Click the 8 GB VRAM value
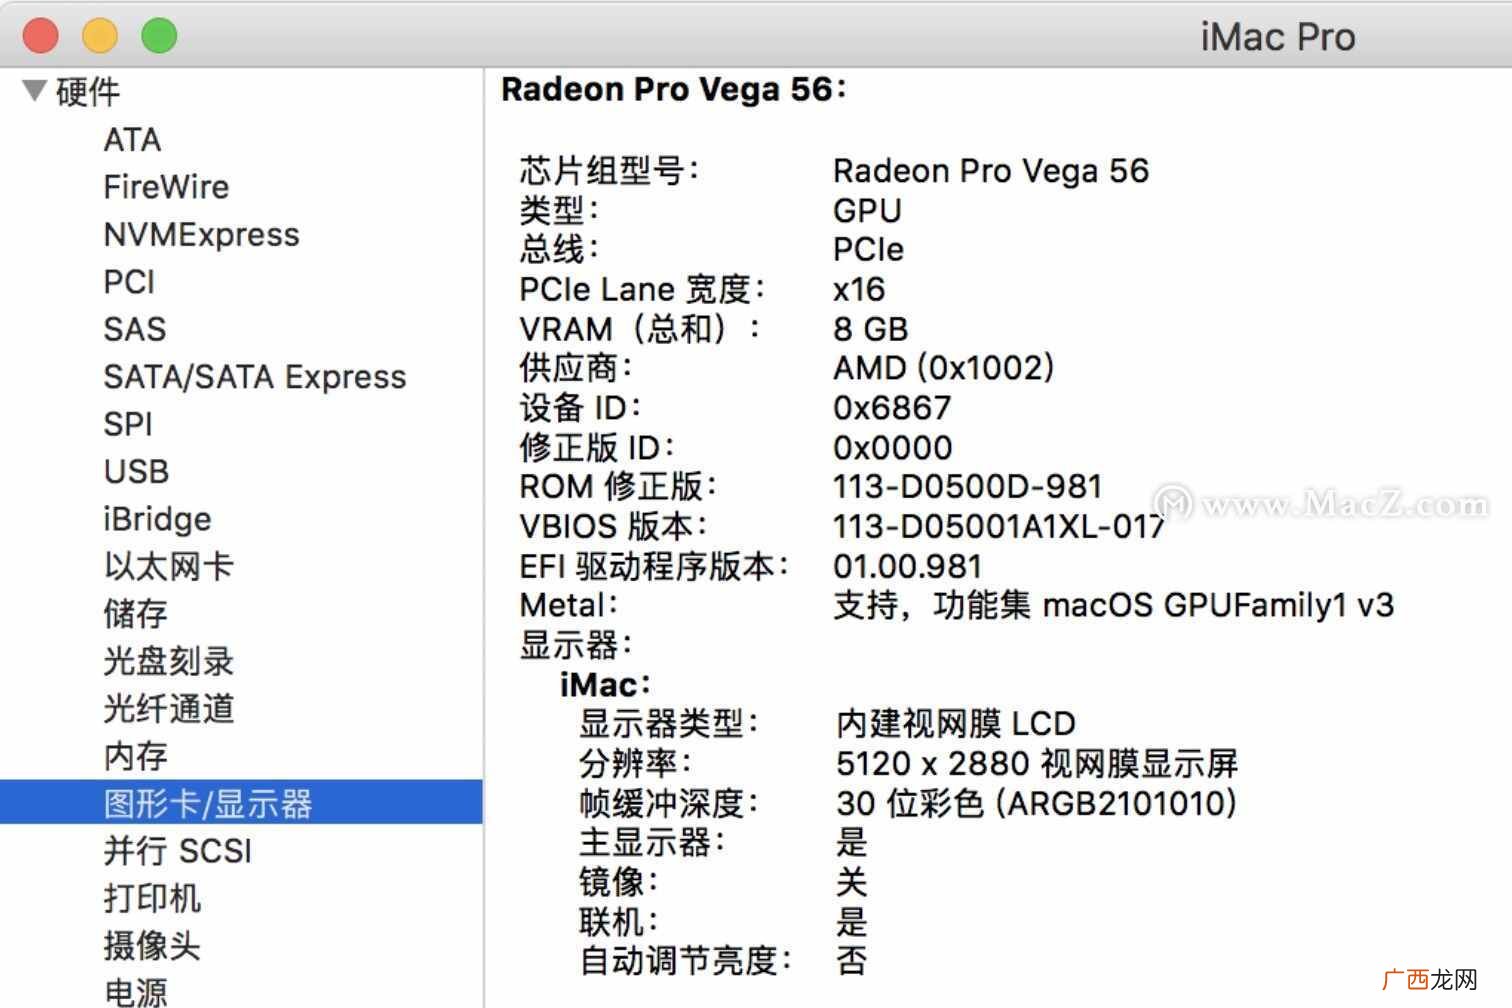 click(x=870, y=329)
